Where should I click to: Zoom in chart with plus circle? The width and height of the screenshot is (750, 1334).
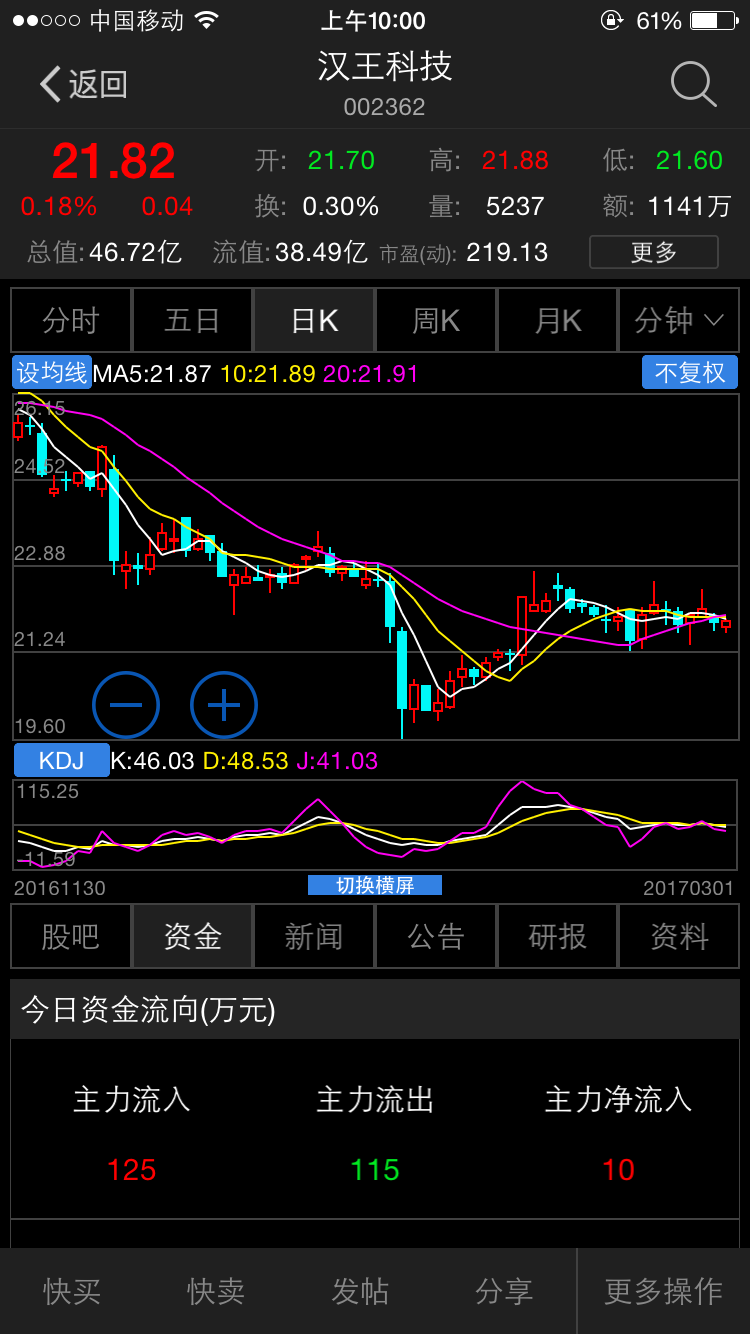pos(224,705)
